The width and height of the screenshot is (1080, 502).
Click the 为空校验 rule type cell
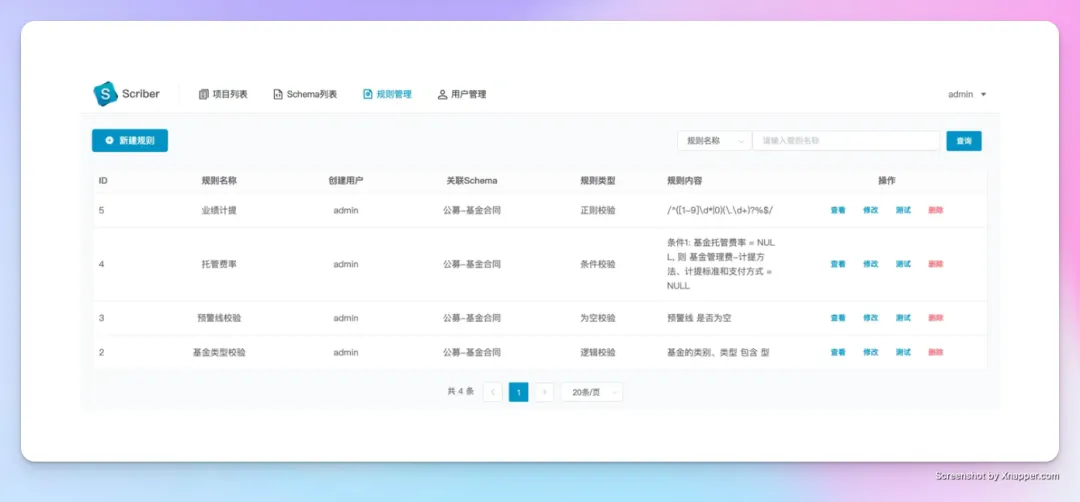(598, 318)
